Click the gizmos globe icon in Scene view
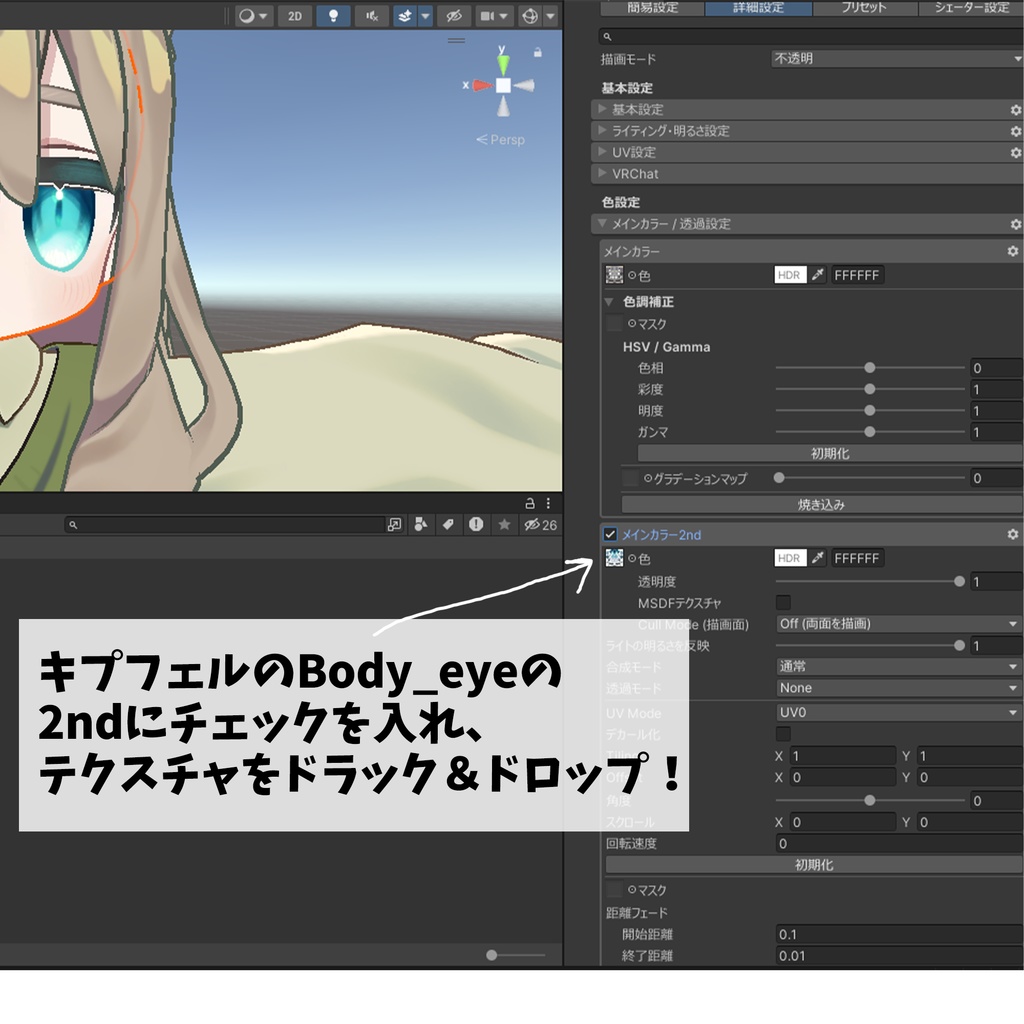The height and width of the screenshot is (1024, 1024). 530,15
